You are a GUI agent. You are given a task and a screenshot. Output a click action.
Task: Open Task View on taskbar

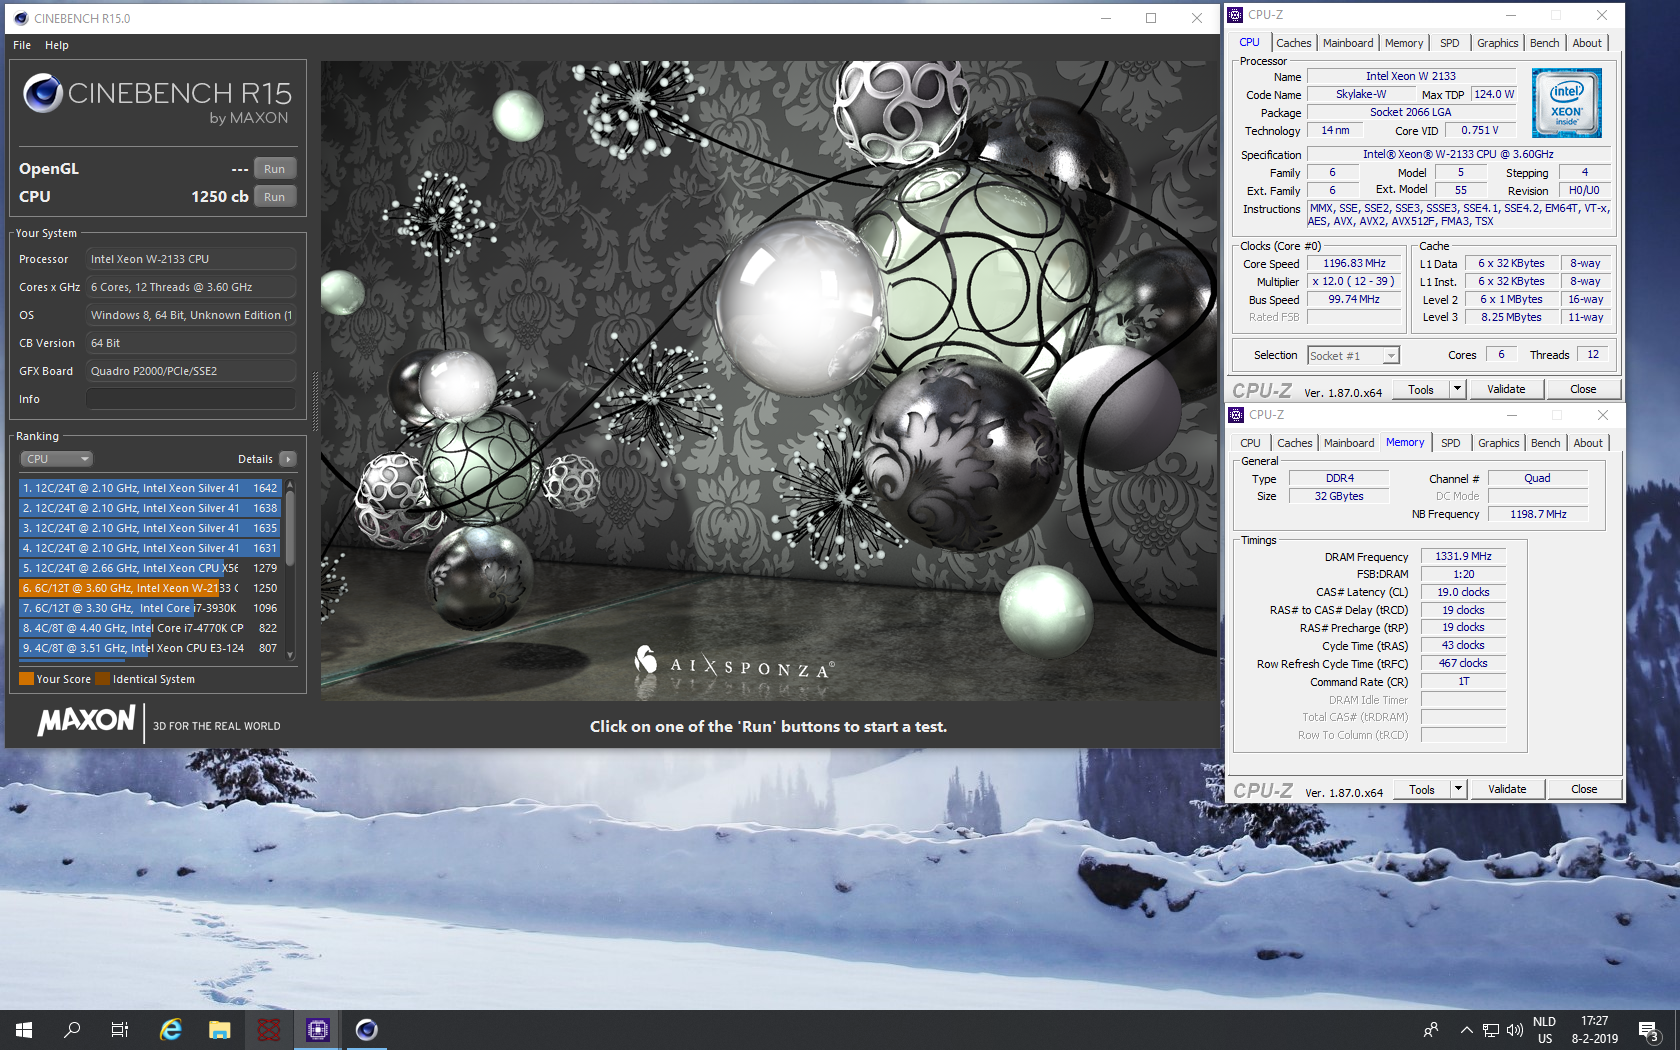[120, 1029]
